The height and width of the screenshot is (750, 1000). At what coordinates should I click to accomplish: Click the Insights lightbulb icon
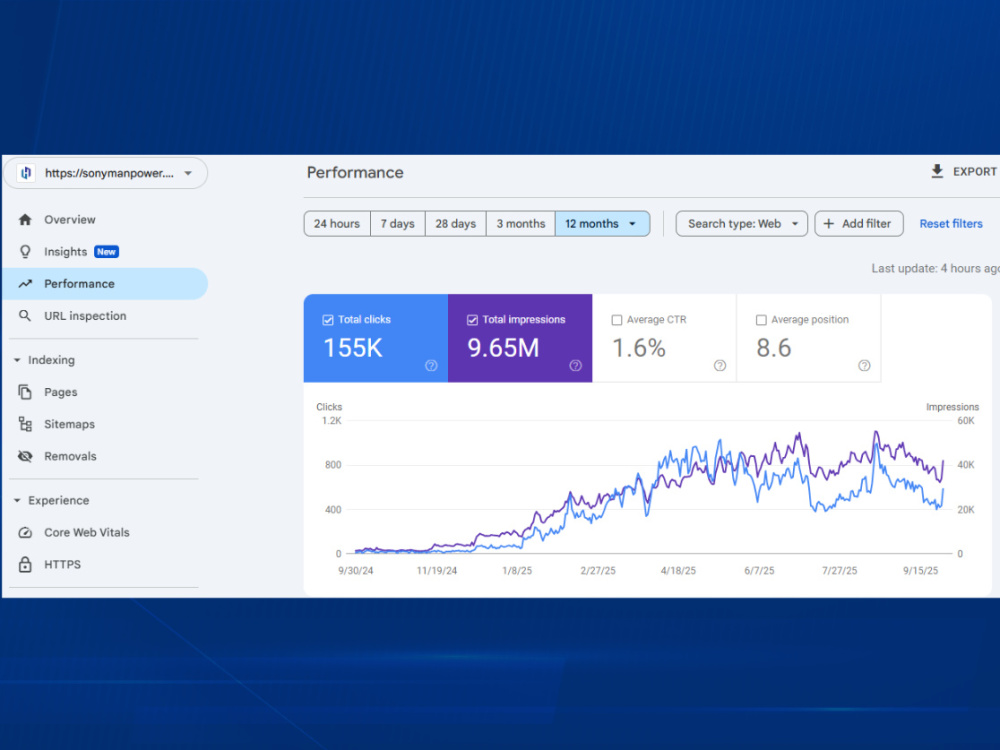25,252
